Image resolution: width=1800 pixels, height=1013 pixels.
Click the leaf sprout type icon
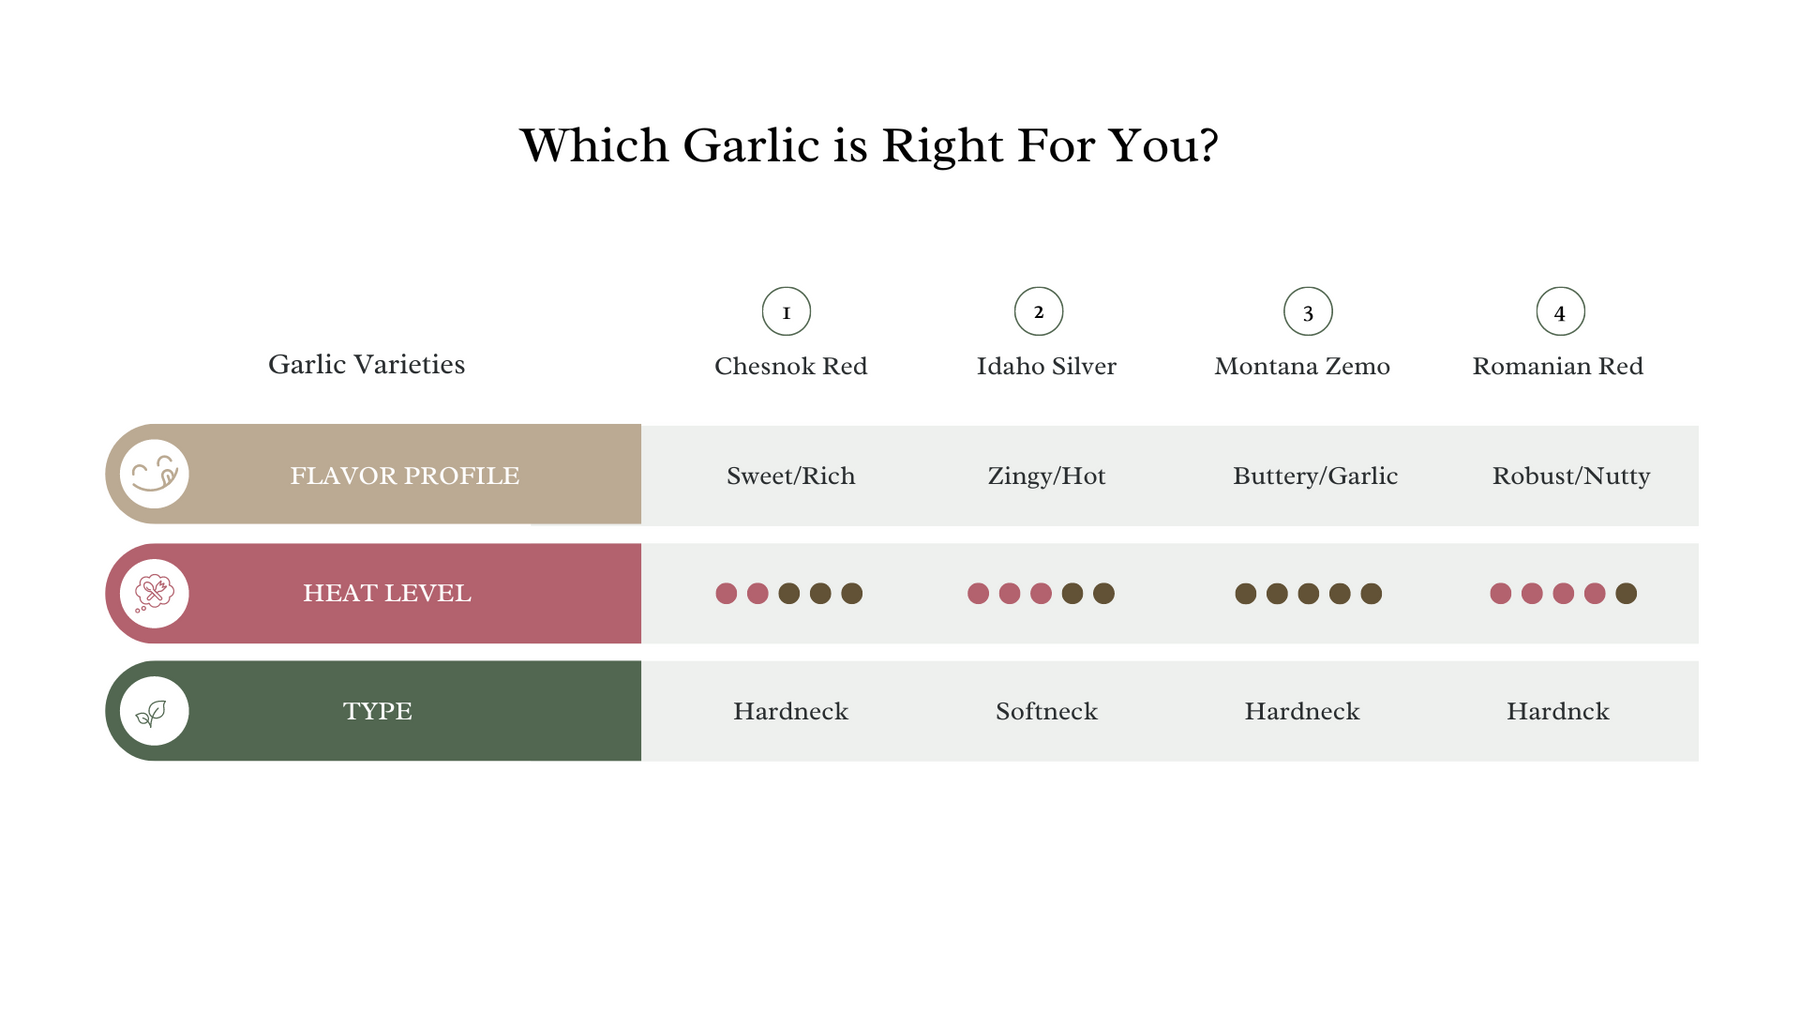pos(154,711)
